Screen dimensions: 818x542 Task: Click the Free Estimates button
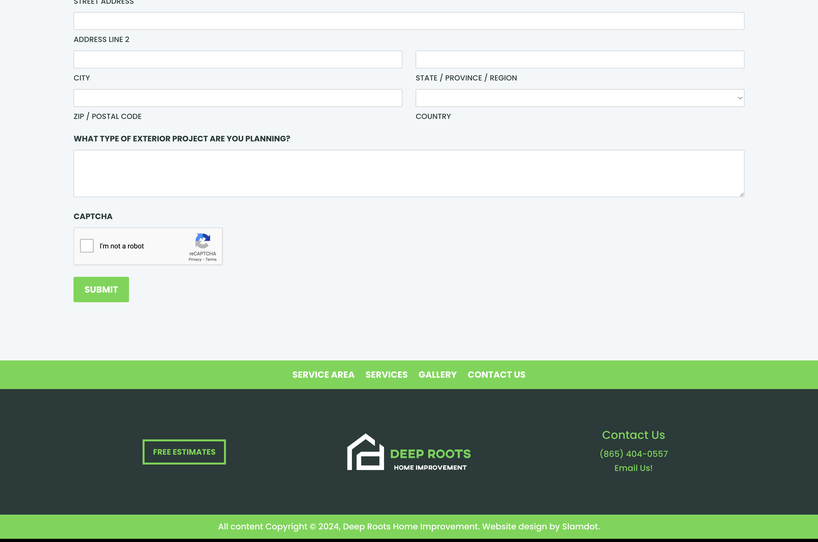point(184,452)
